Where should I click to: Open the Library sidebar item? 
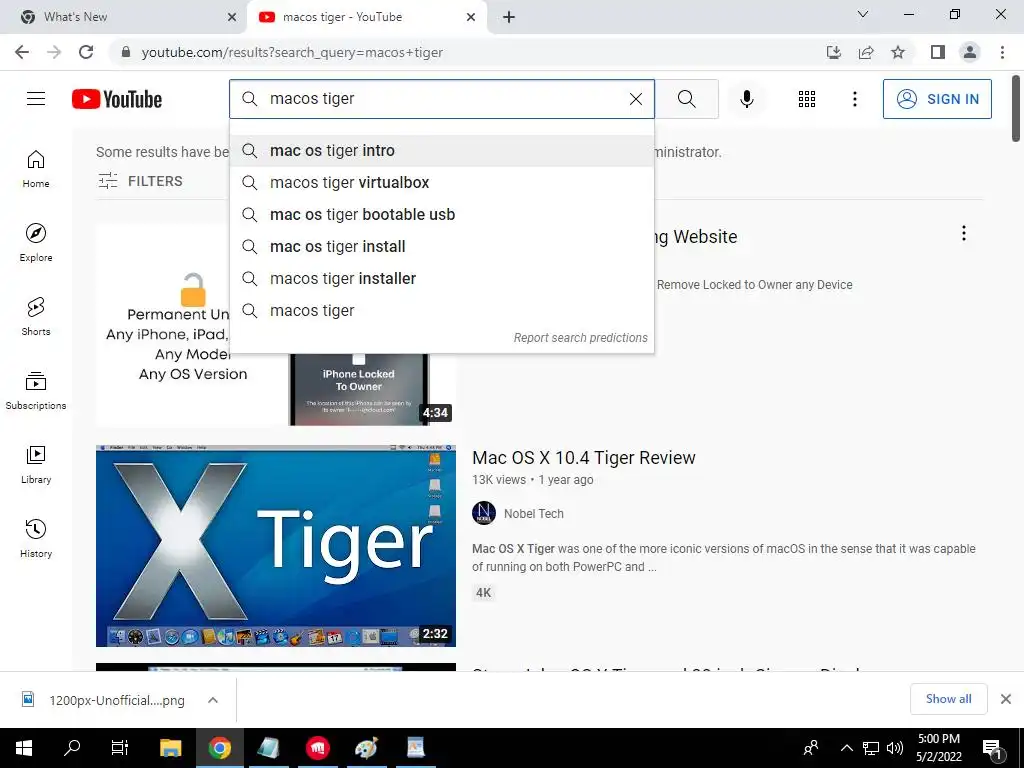tap(36, 464)
